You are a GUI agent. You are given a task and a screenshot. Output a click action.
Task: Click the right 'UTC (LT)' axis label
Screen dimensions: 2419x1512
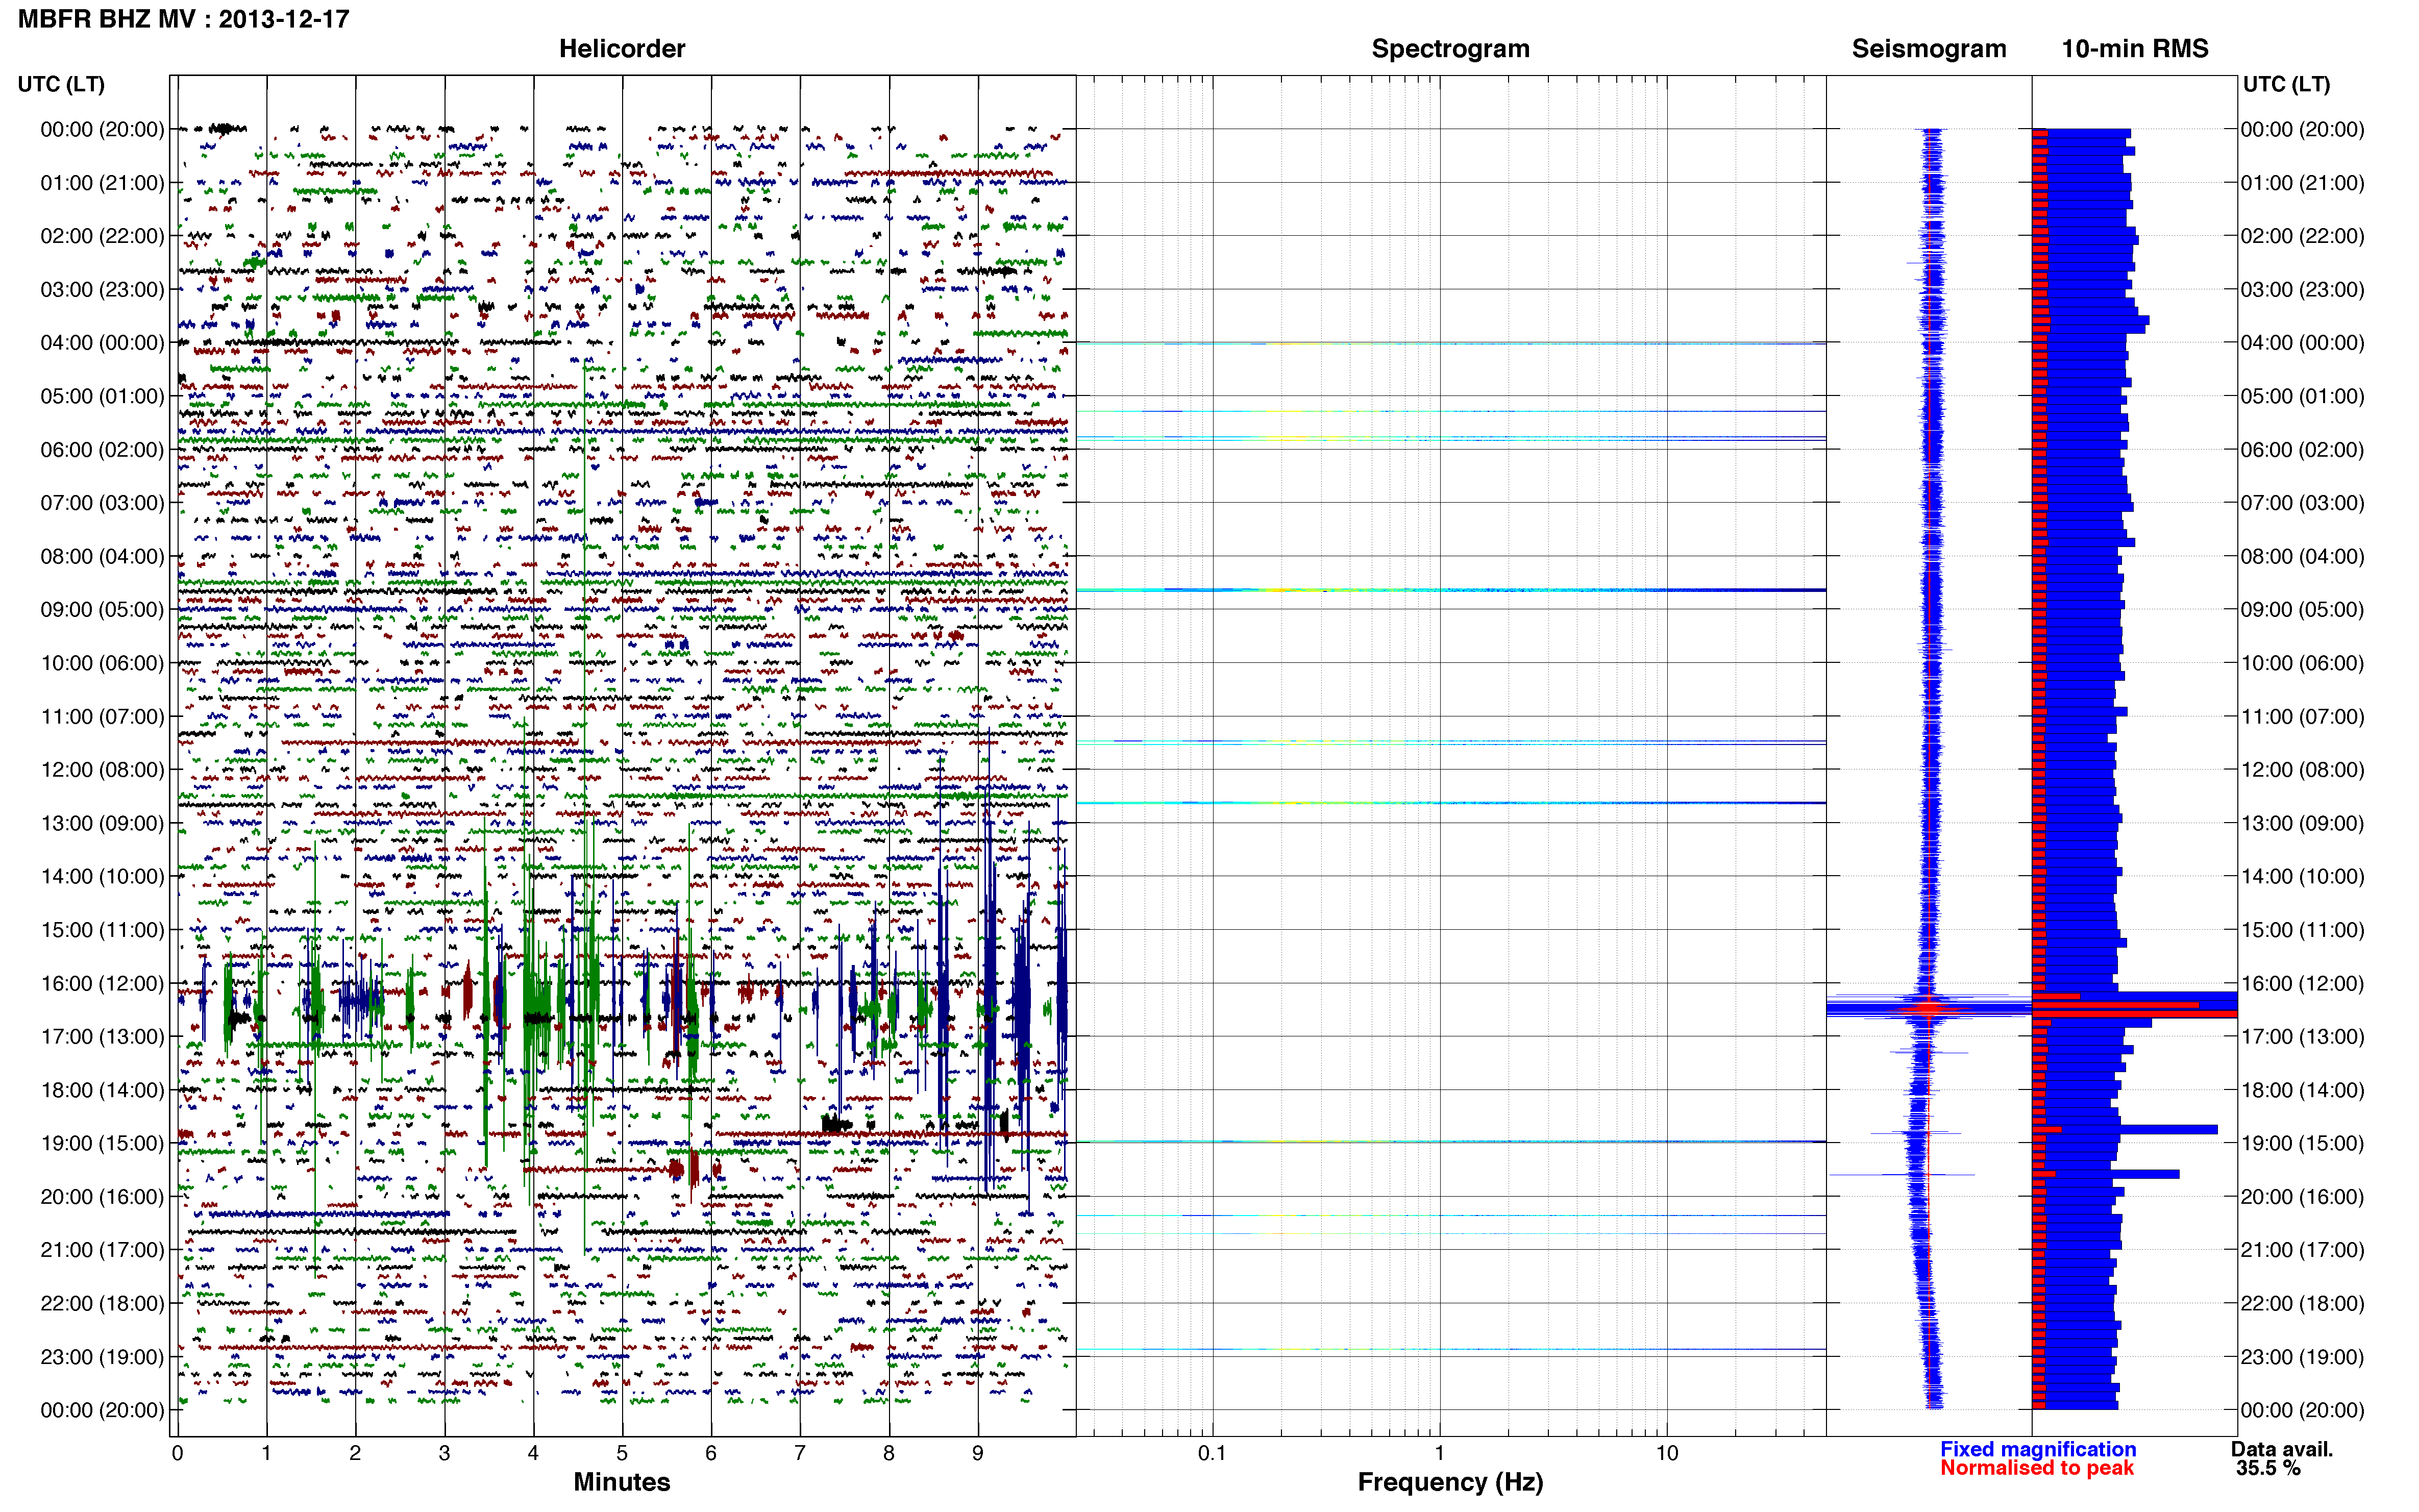coord(2286,84)
